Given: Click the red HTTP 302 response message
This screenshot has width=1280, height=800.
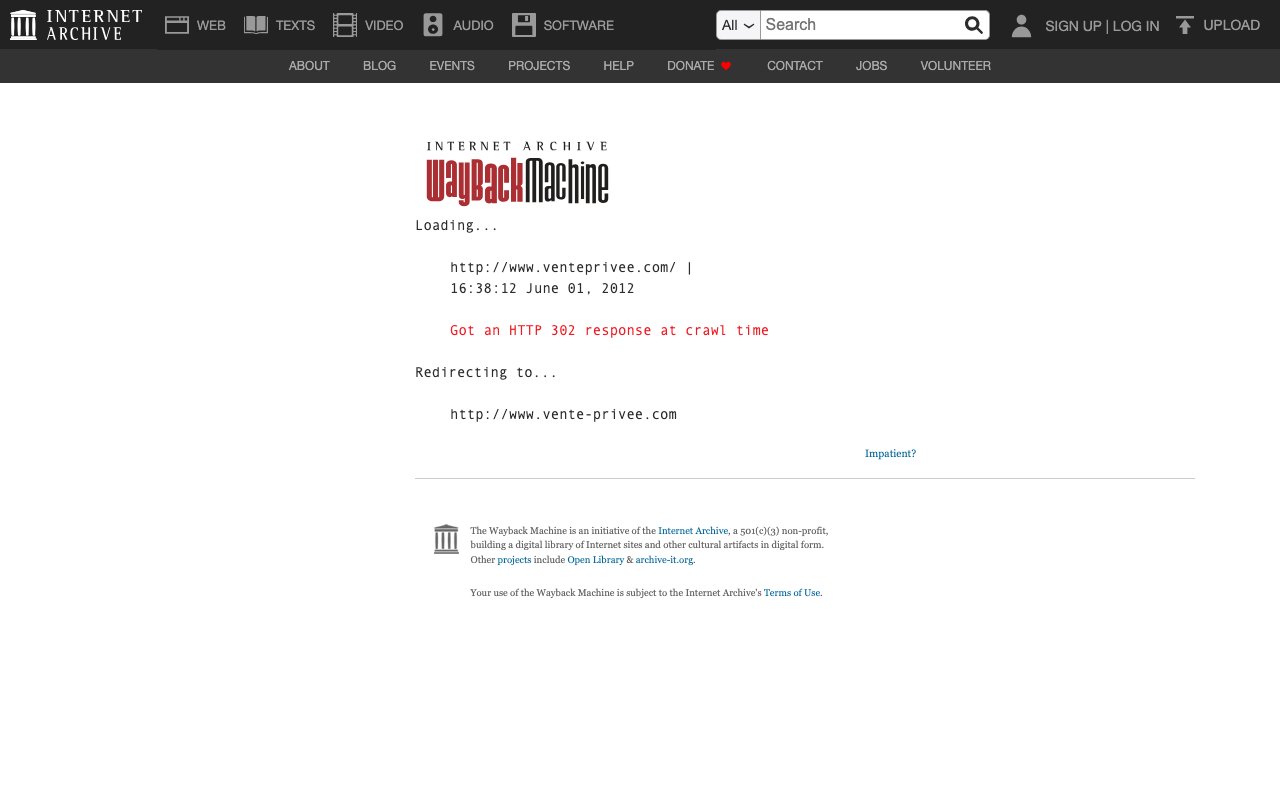Looking at the screenshot, I should click(x=609, y=330).
